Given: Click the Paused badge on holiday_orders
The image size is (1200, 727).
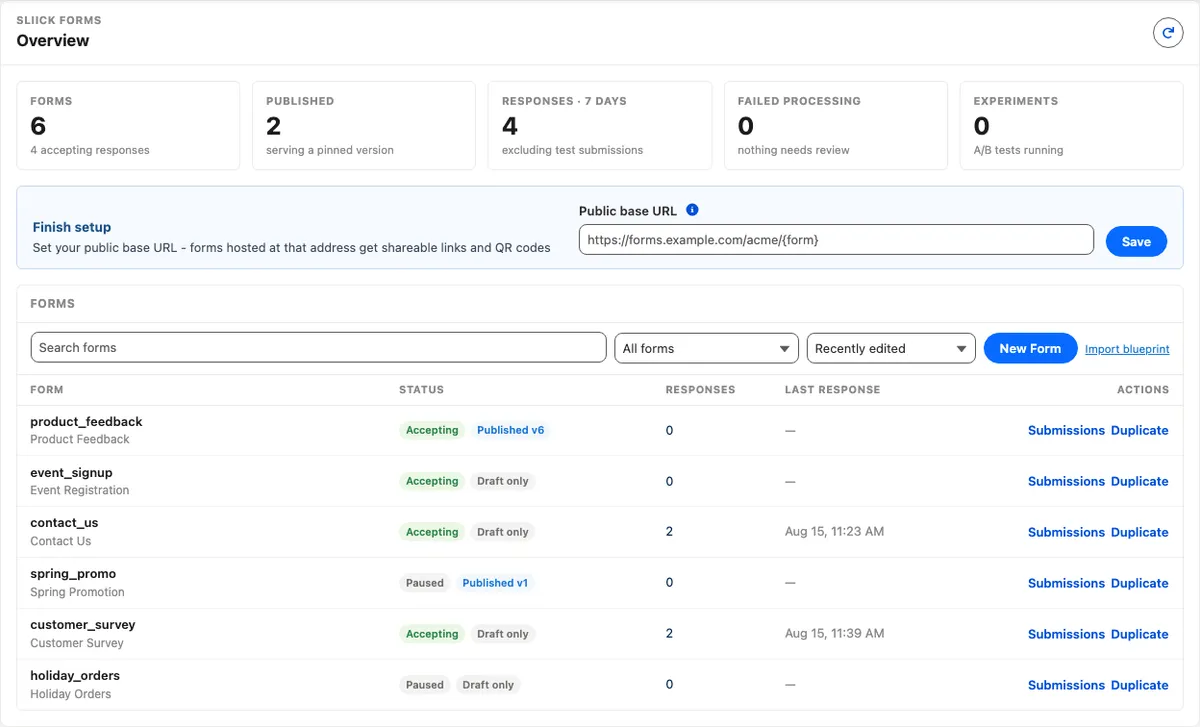Looking at the screenshot, I should [425, 685].
